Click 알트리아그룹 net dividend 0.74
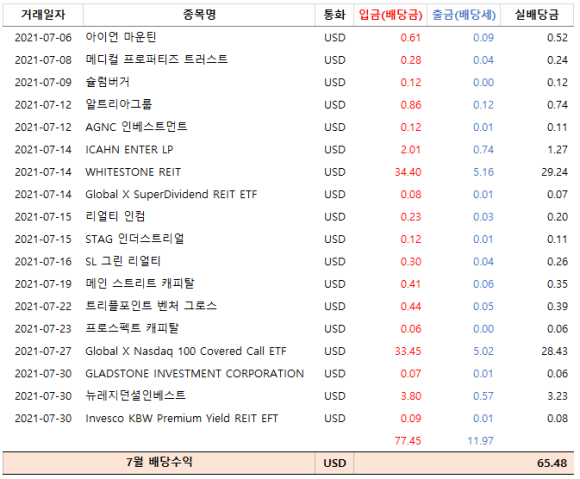This screenshot has width=580, height=479. 557,105
